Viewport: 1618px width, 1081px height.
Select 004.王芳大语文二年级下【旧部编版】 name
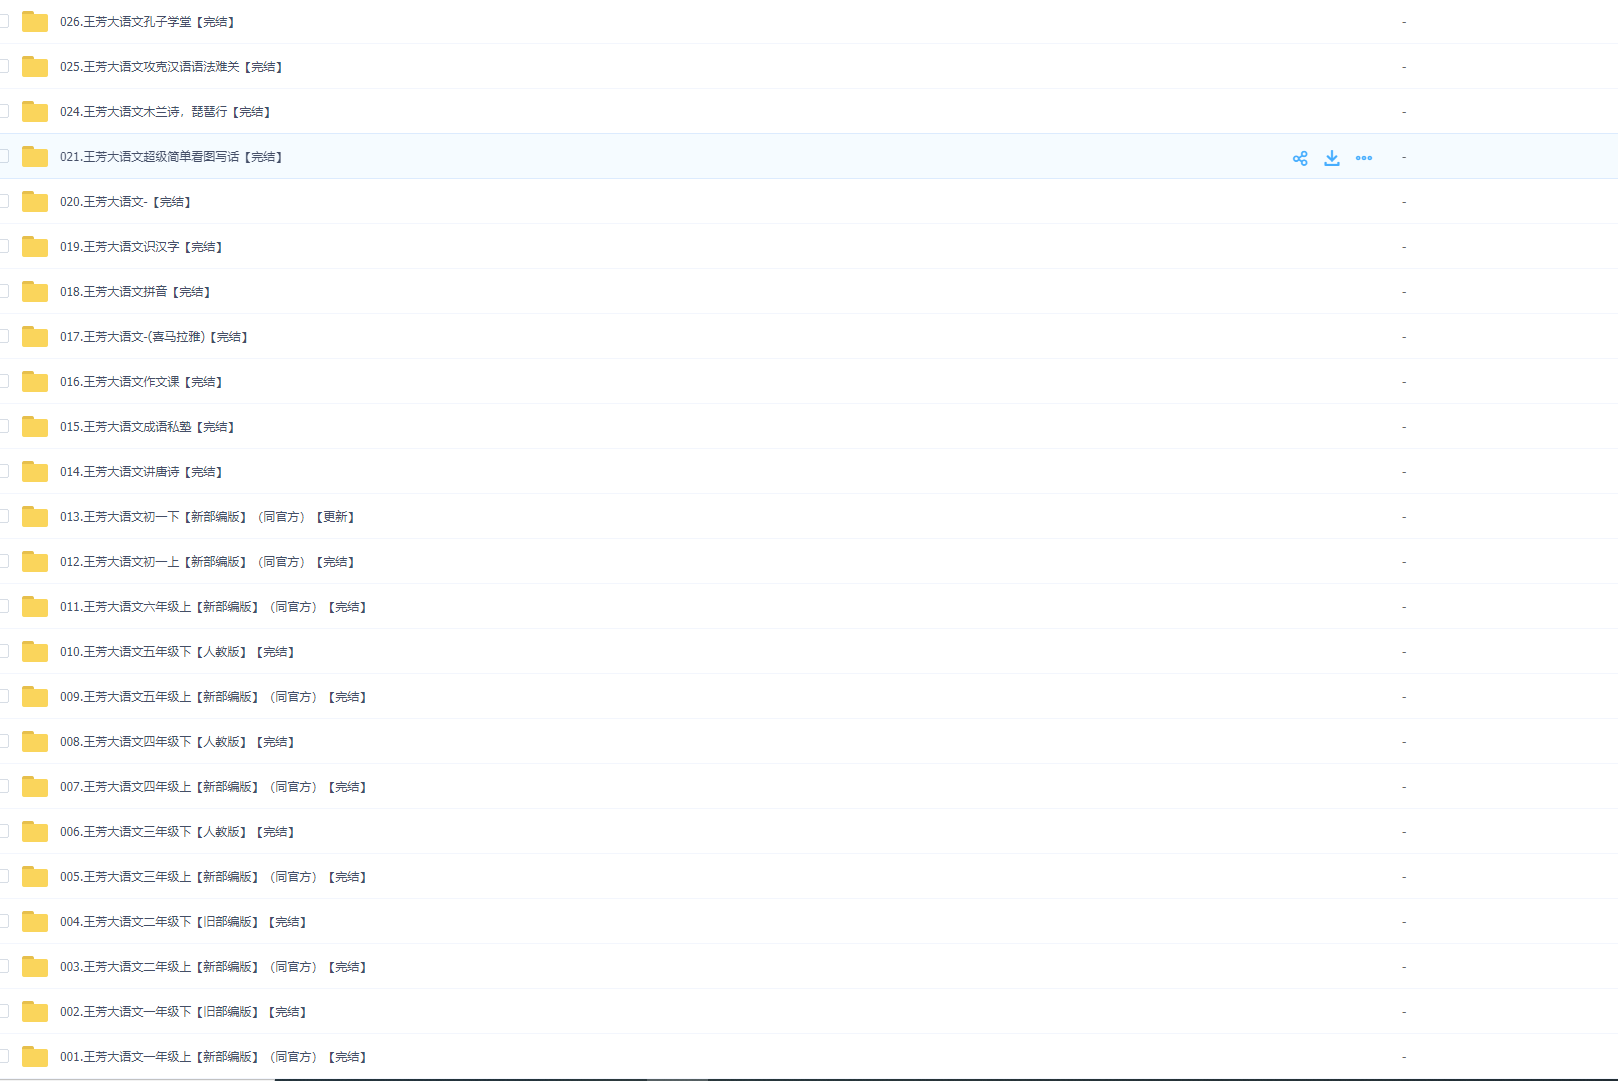[x=183, y=921]
